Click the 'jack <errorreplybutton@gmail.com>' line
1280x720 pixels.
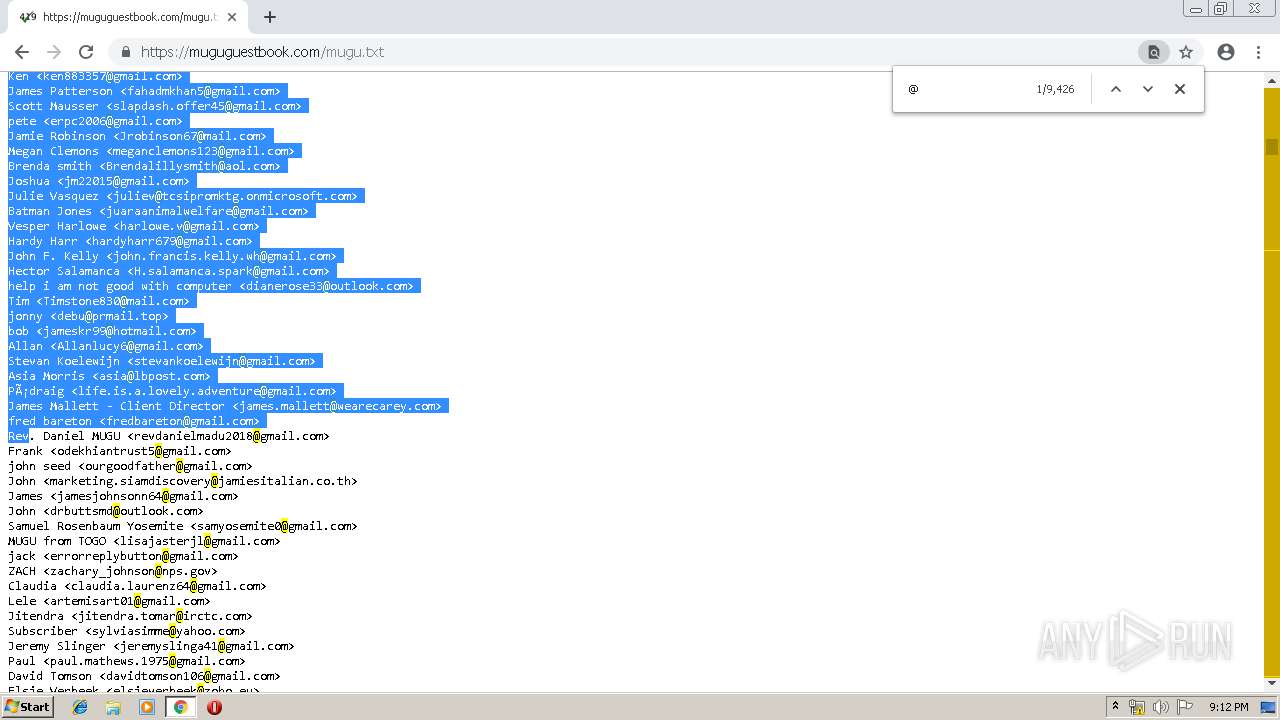123,556
